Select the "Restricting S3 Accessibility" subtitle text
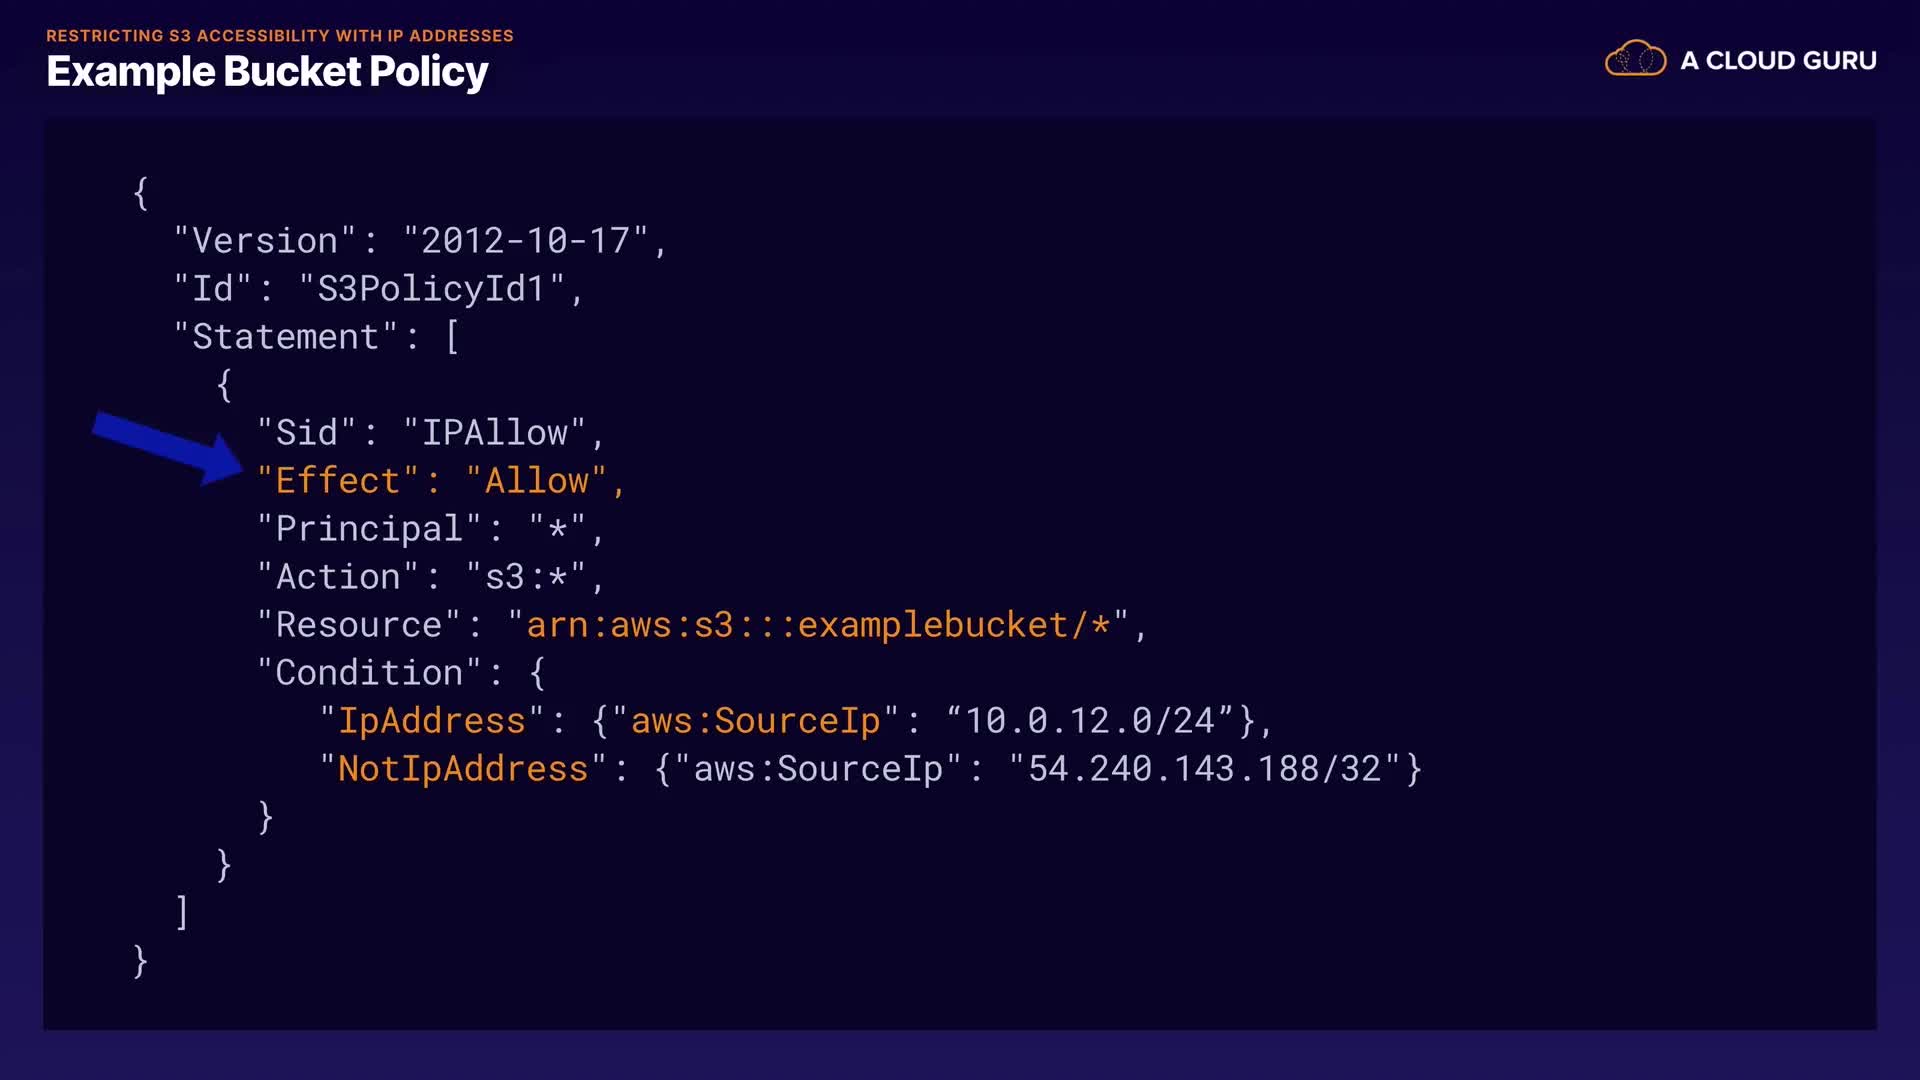The image size is (1920, 1080). (279, 36)
